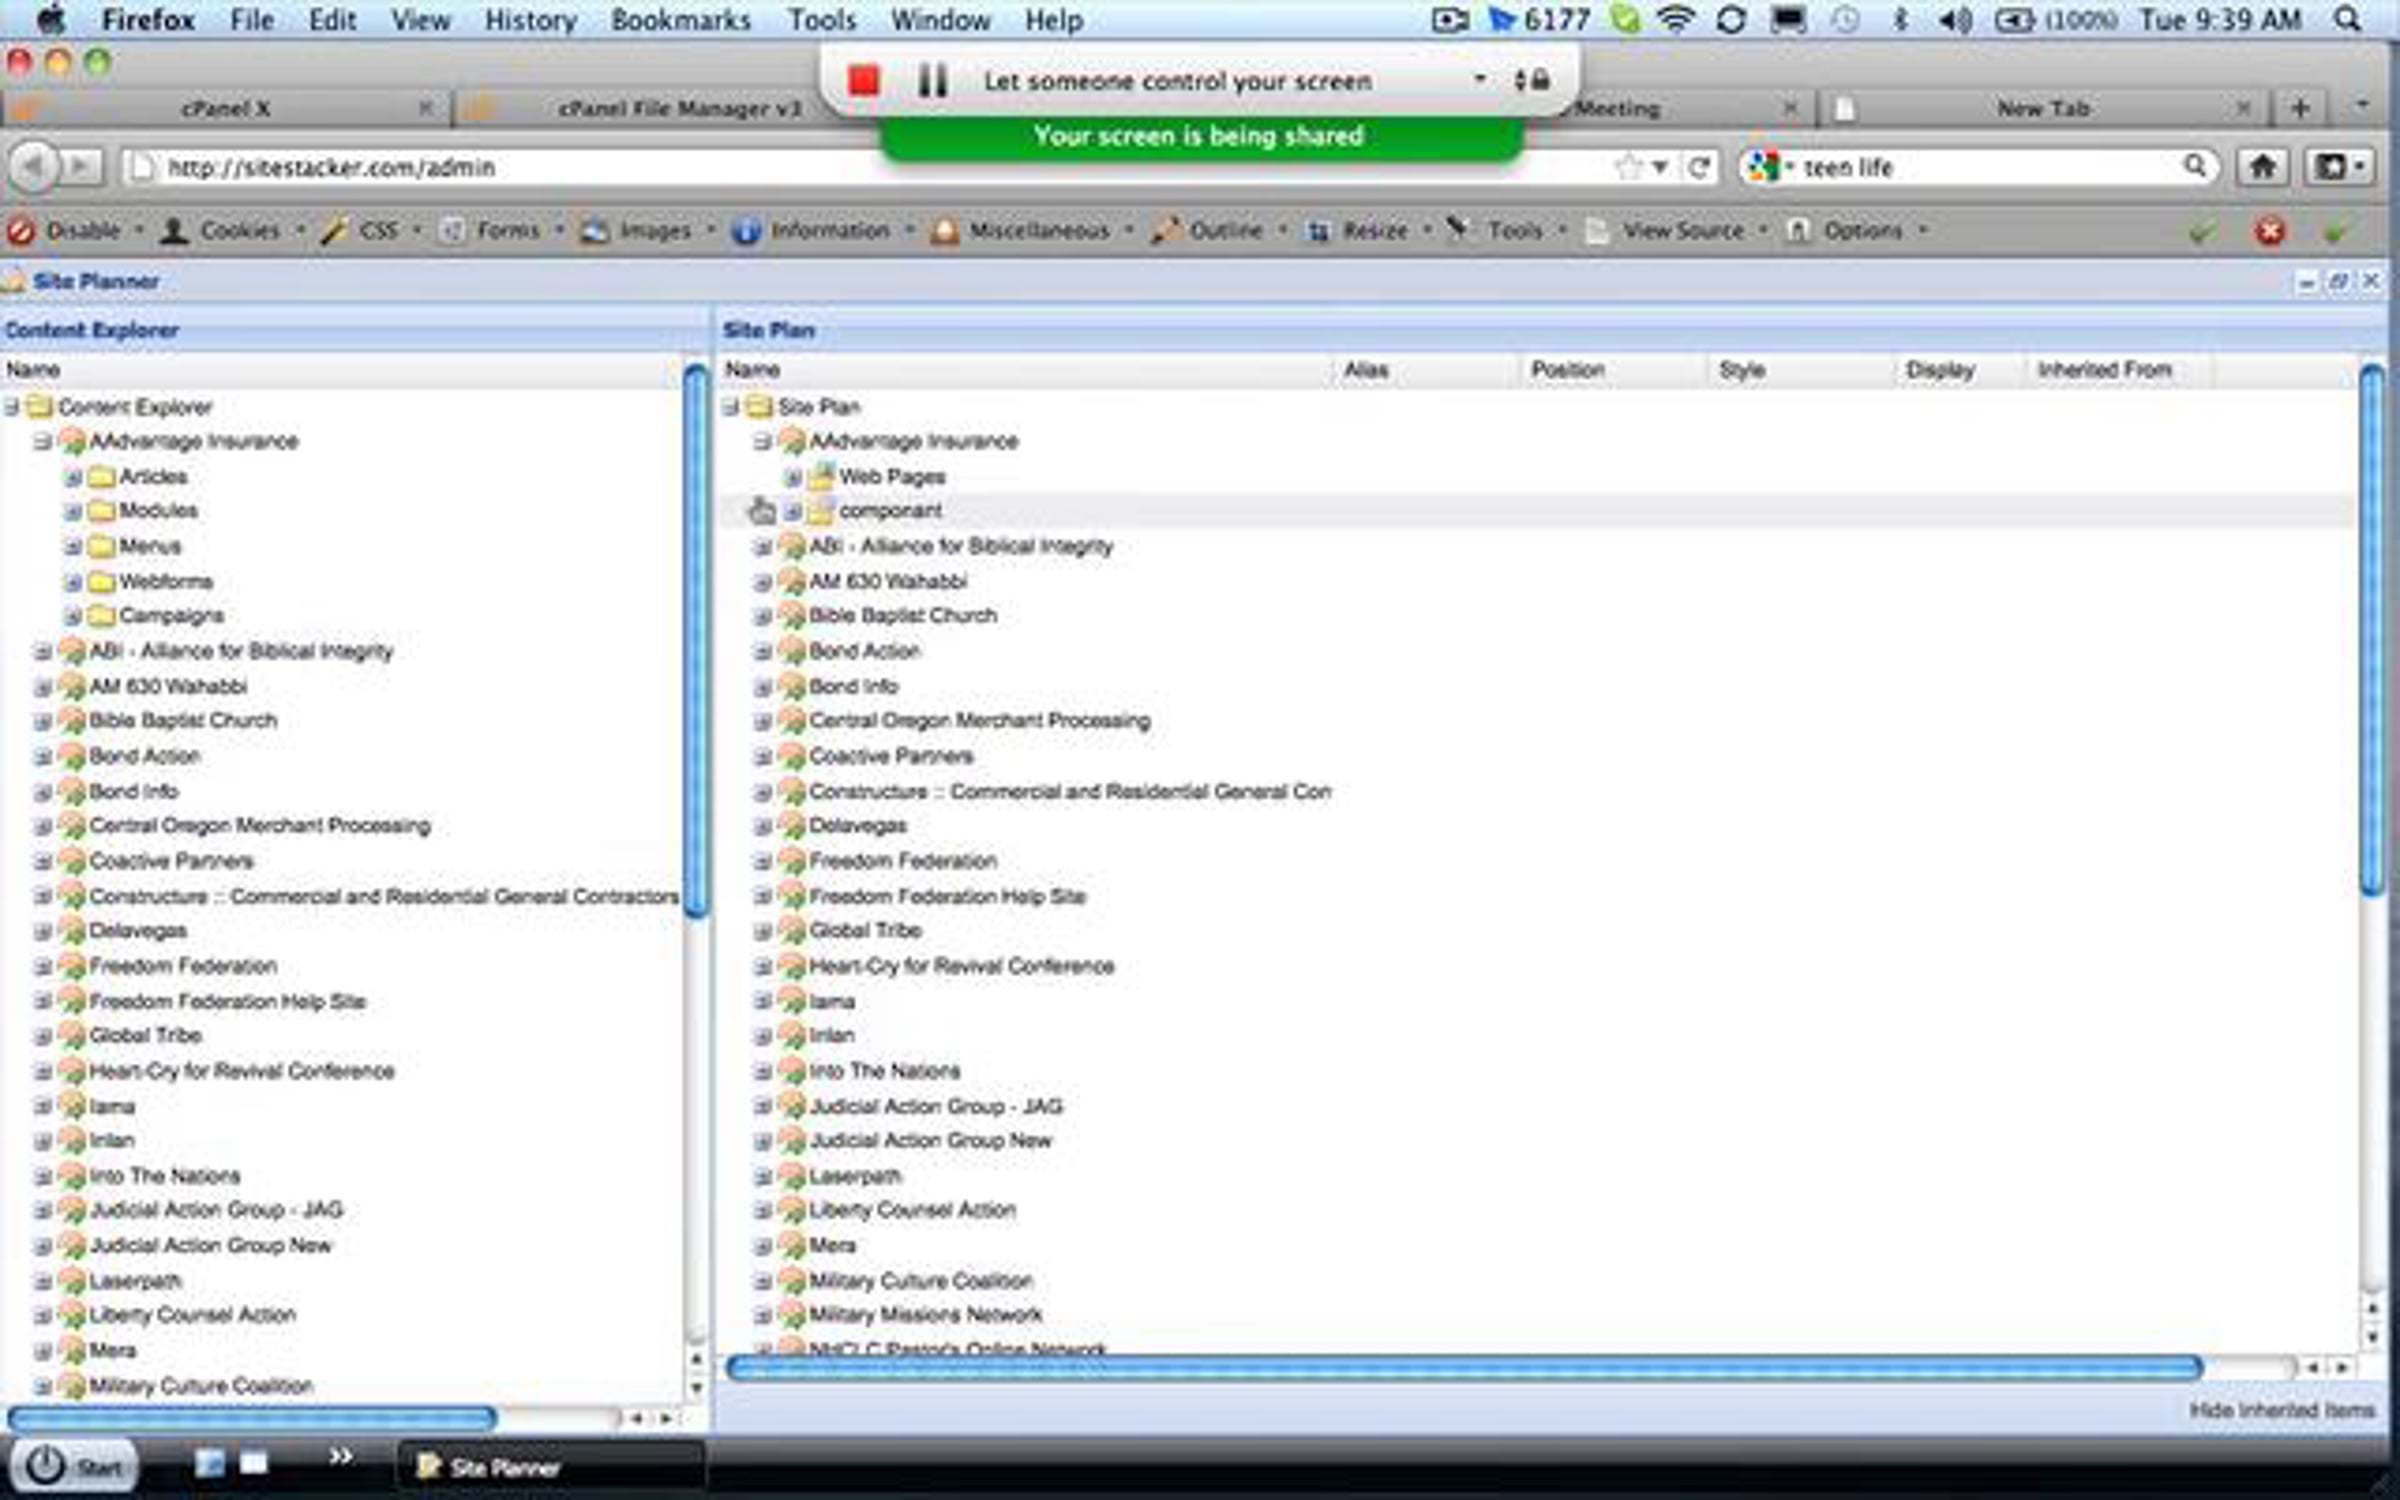Click the Site Planner taskbar item
The height and width of the screenshot is (1500, 2400).
(490, 1467)
